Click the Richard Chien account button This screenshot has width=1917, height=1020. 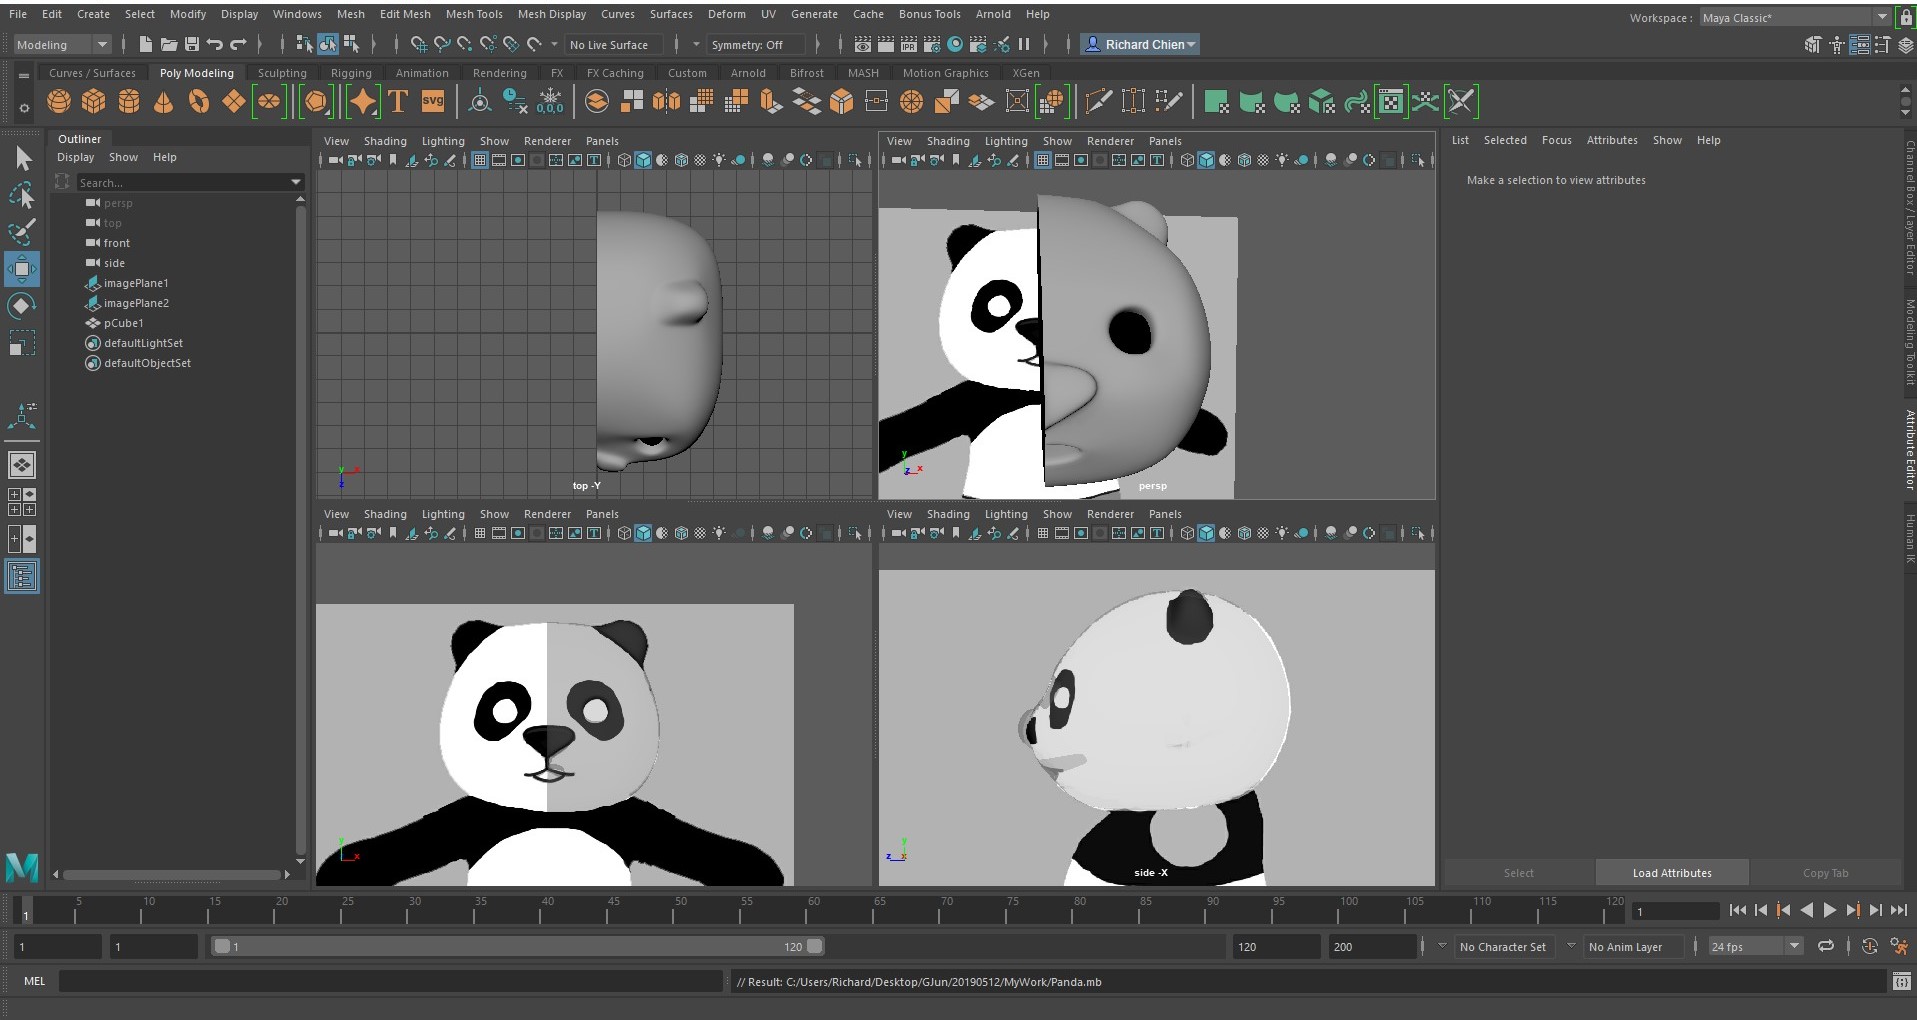pyautogui.click(x=1139, y=45)
